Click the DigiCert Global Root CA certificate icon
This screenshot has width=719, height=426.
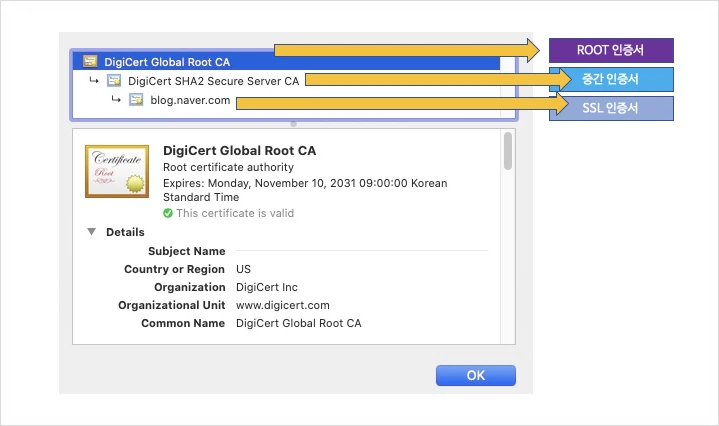point(90,61)
